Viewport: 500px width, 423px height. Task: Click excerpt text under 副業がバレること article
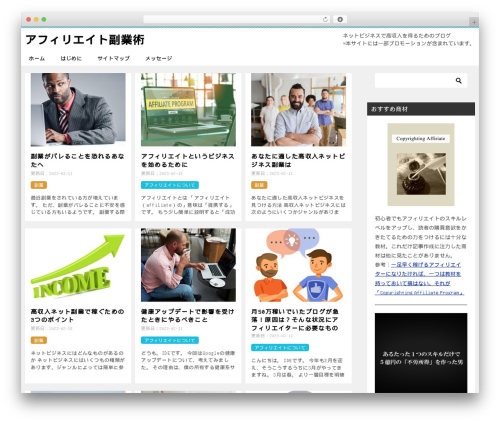coord(78,205)
